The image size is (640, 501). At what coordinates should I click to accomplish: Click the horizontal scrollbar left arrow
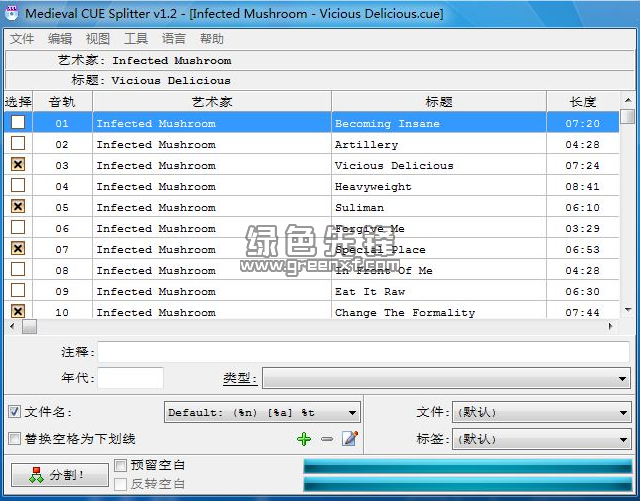[12, 326]
